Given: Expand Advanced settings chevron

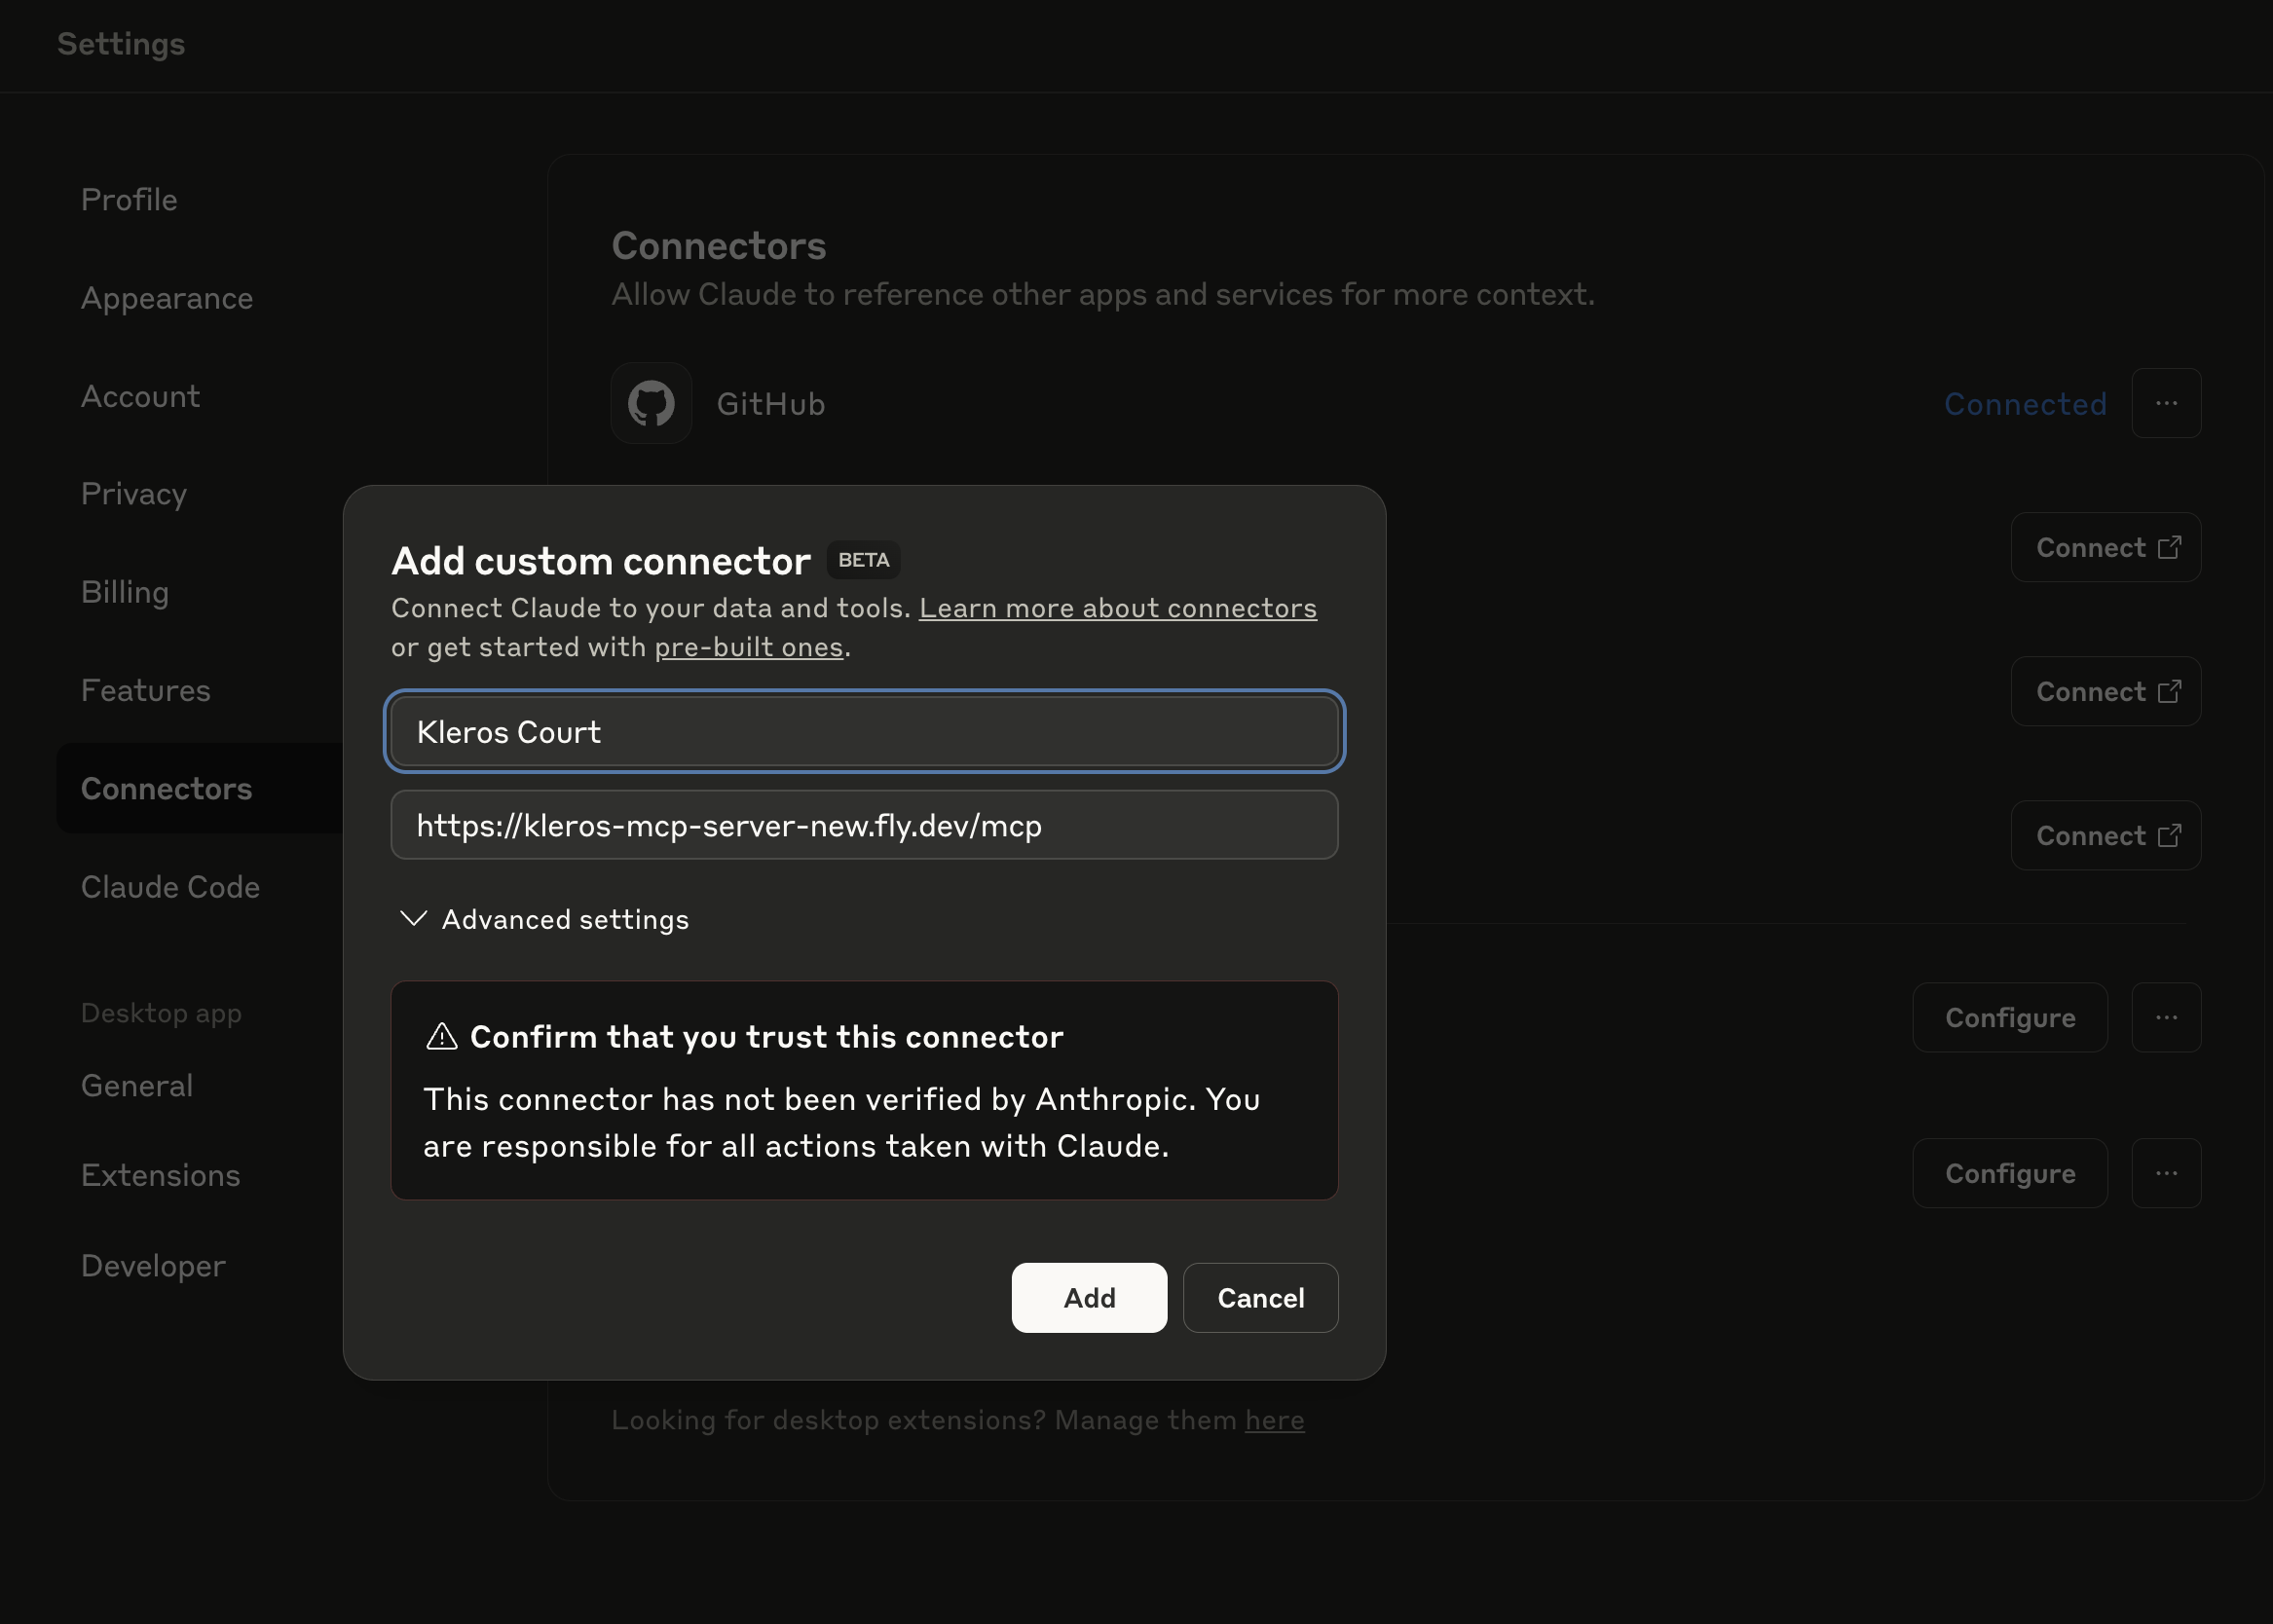Looking at the screenshot, I should click(x=414, y=919).
